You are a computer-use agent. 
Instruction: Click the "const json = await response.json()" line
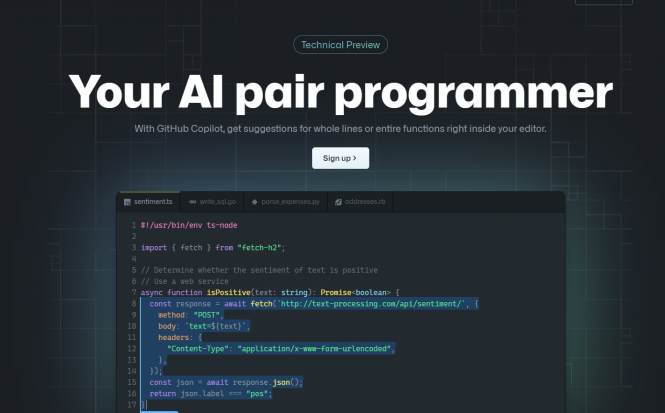pos(226,382)
